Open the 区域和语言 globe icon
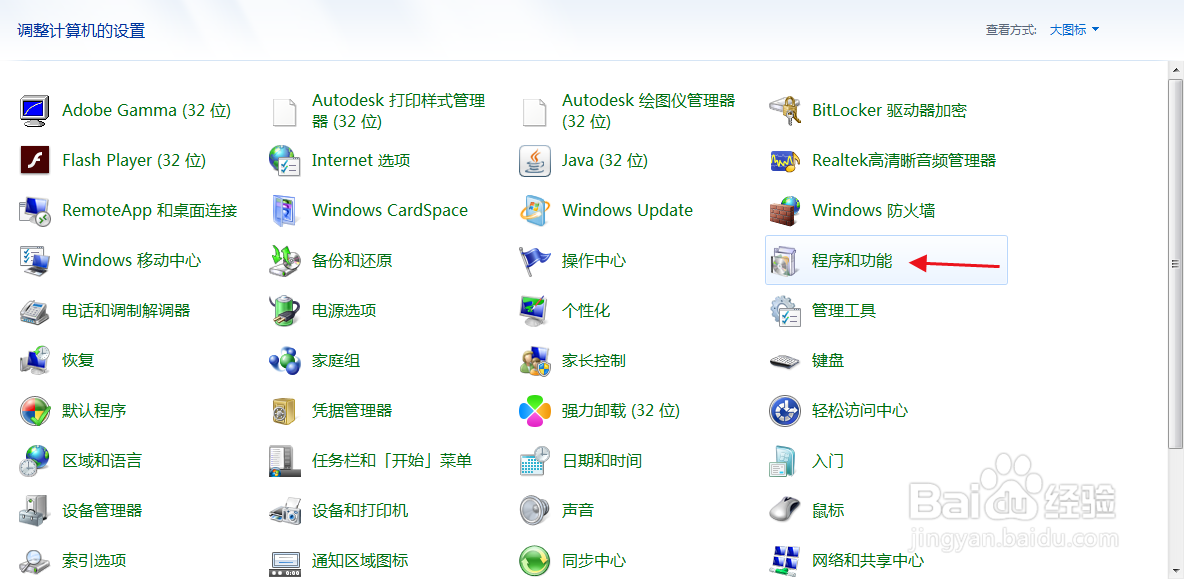Screen dimensions: 1184x579 [x=34, y=460]
